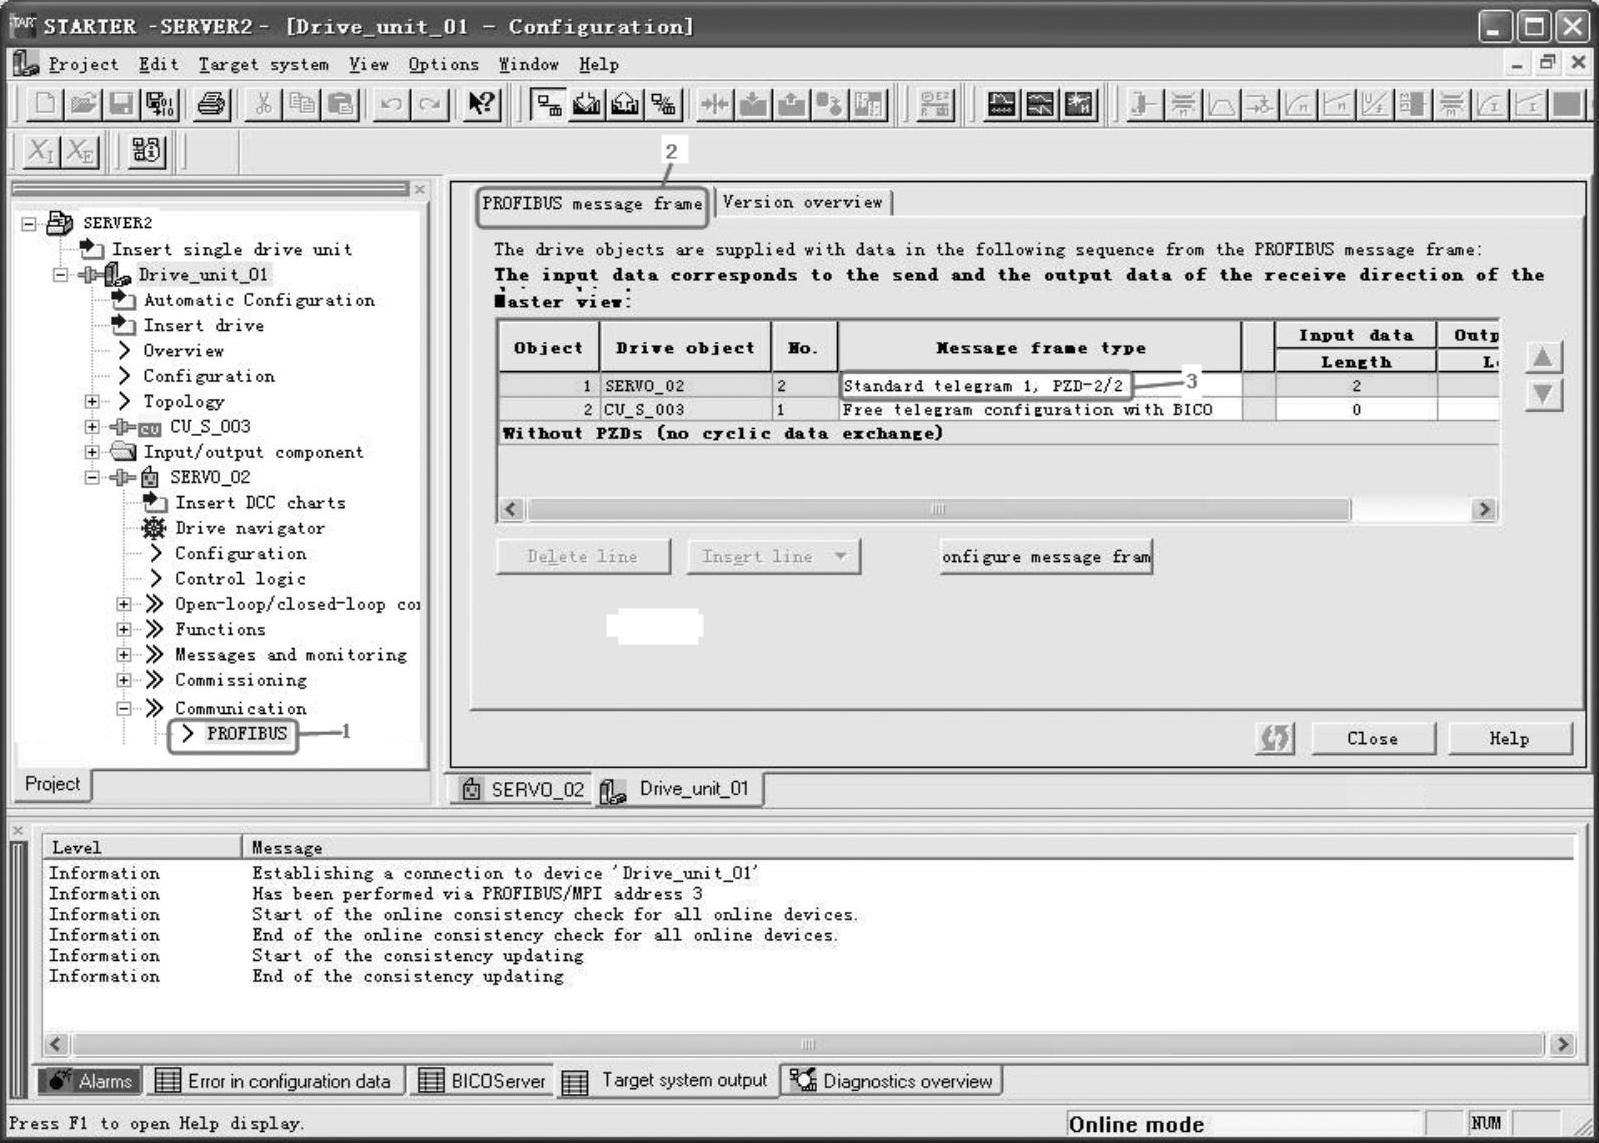Show the BICOServer tab
This screenshot has height=1143, width=1599.
pos(483,1081)
